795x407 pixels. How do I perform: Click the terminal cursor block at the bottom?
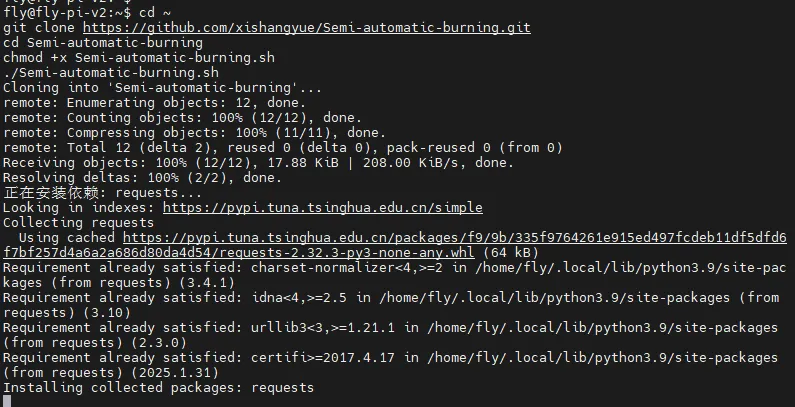click(7, 401)
